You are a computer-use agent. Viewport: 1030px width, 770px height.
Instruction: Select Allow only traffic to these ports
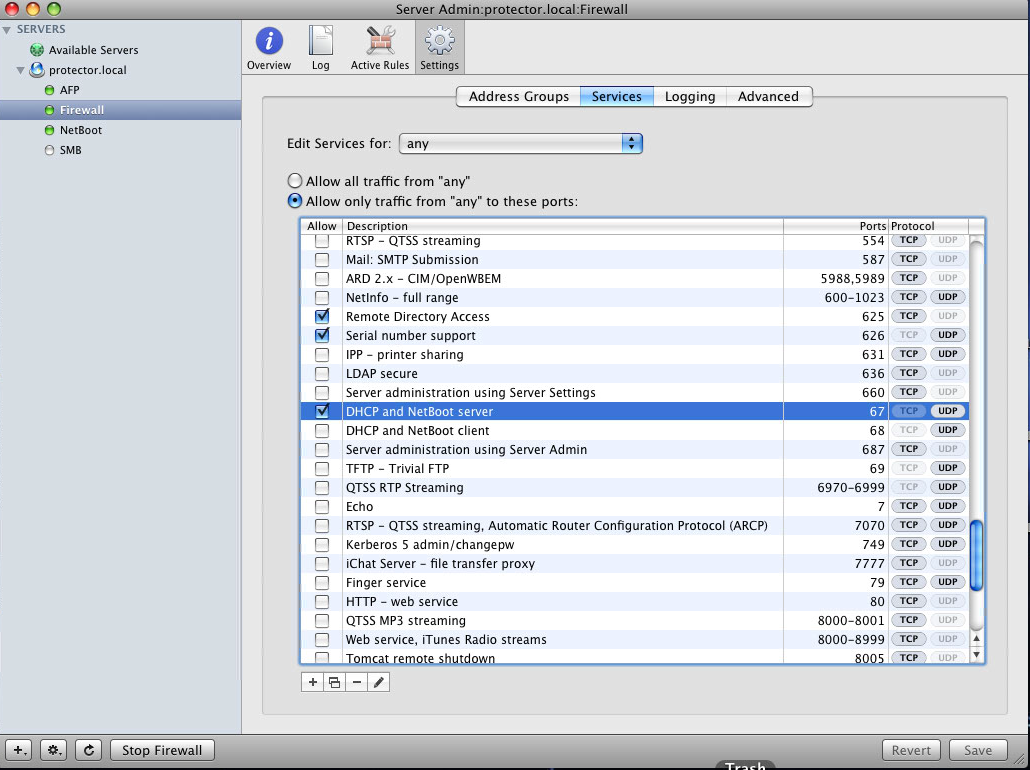coord(295,201)
